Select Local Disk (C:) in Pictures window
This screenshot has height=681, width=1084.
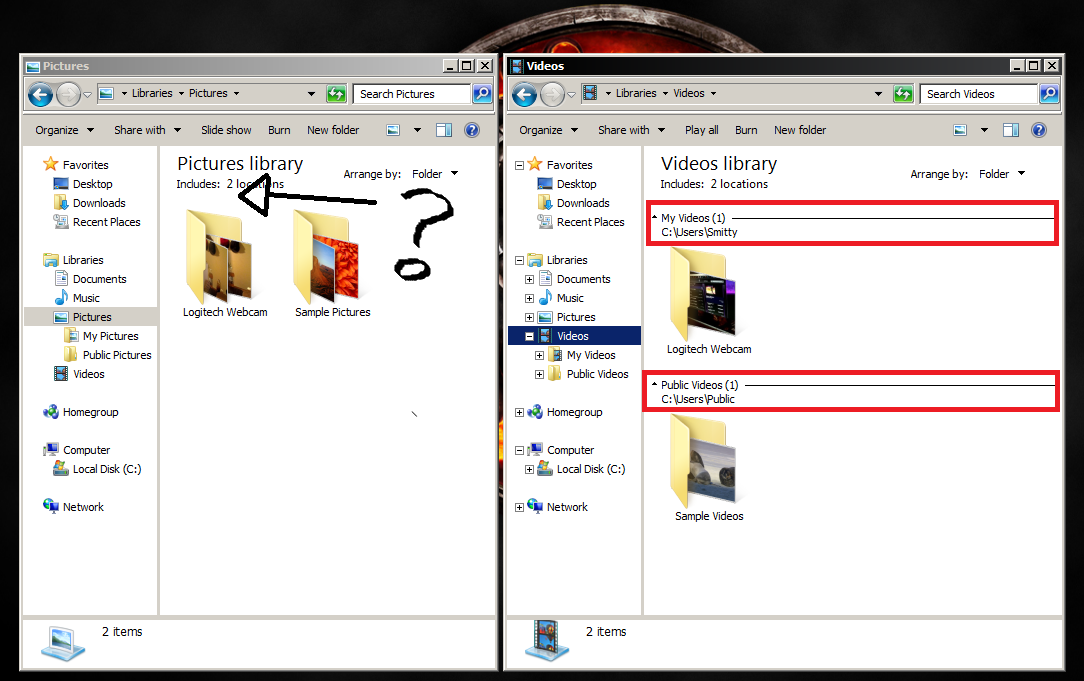[106, 469]
